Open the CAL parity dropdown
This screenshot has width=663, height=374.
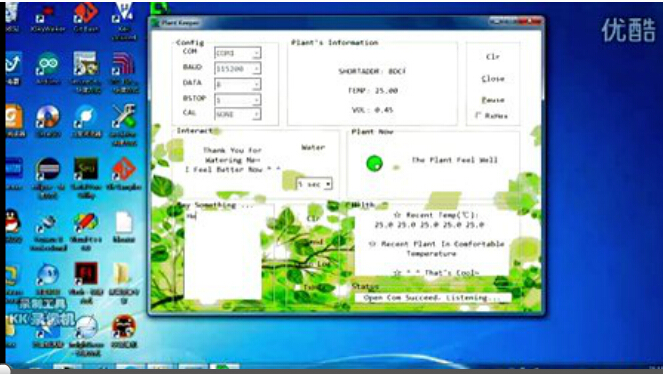pyautogui.click(x=238, y=115)
